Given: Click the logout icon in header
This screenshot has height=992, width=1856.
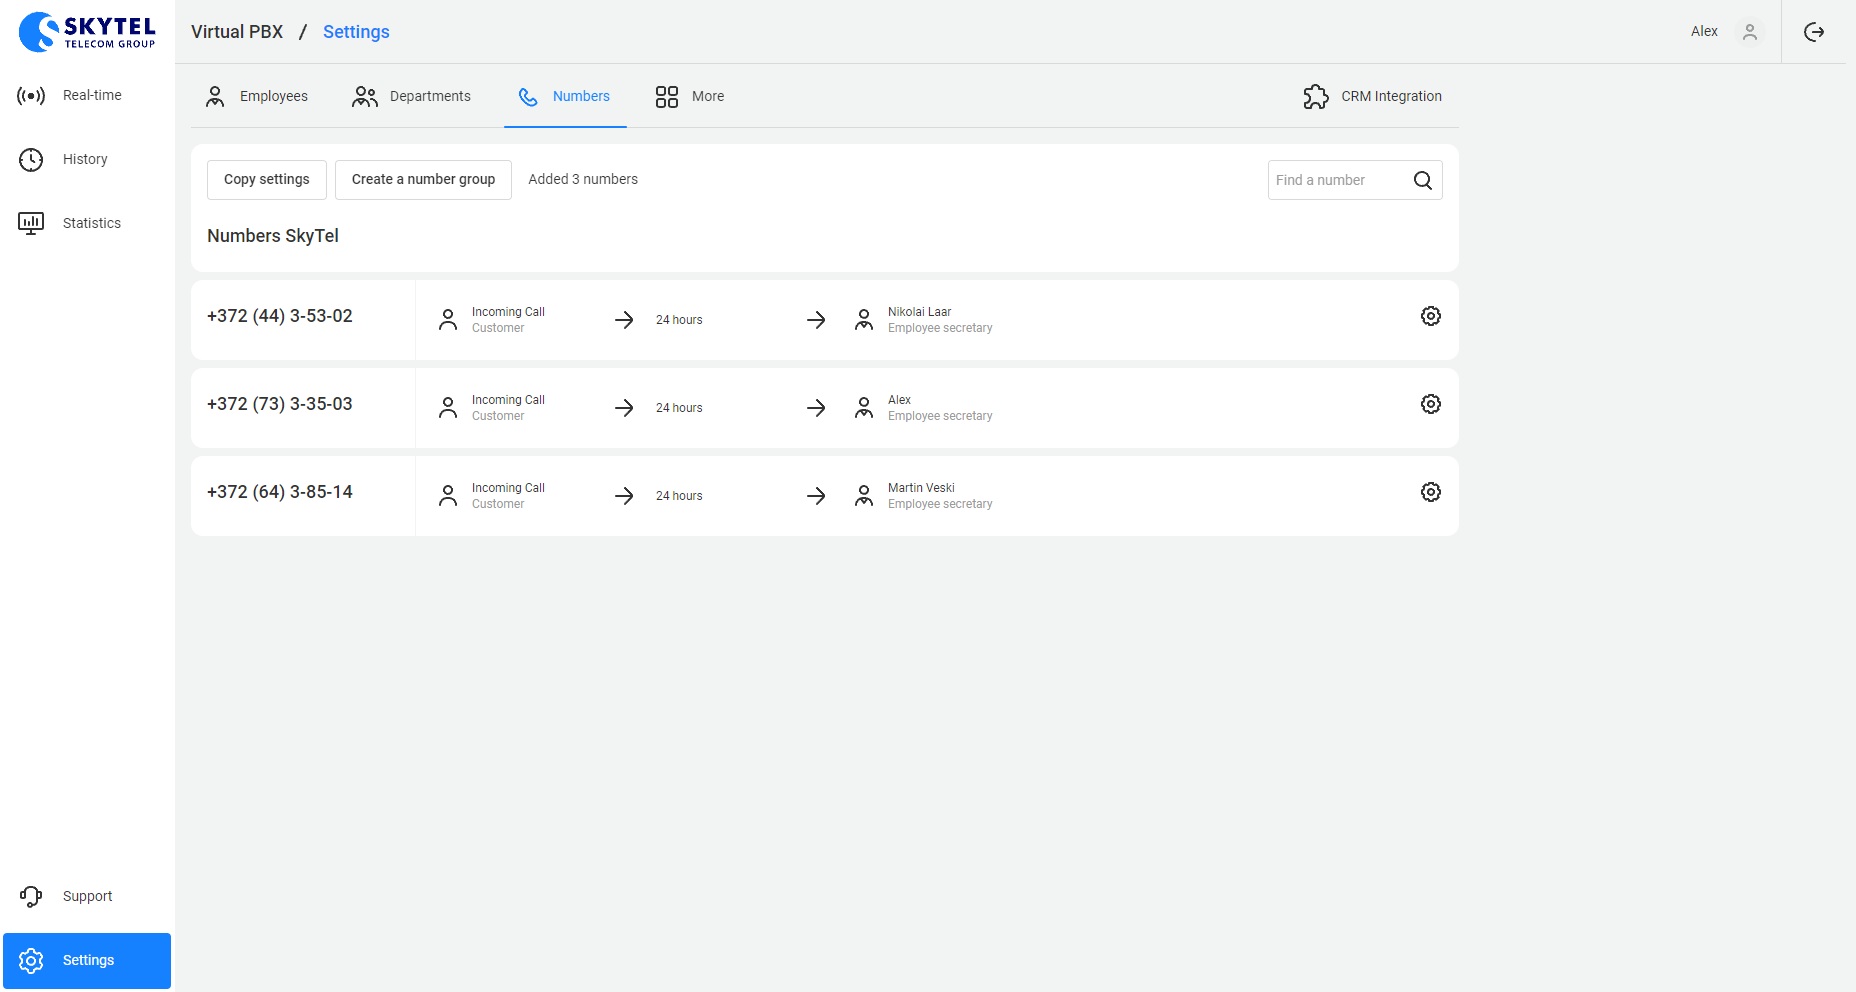Looking at the screenshot, I should [x=1813, y=32].
